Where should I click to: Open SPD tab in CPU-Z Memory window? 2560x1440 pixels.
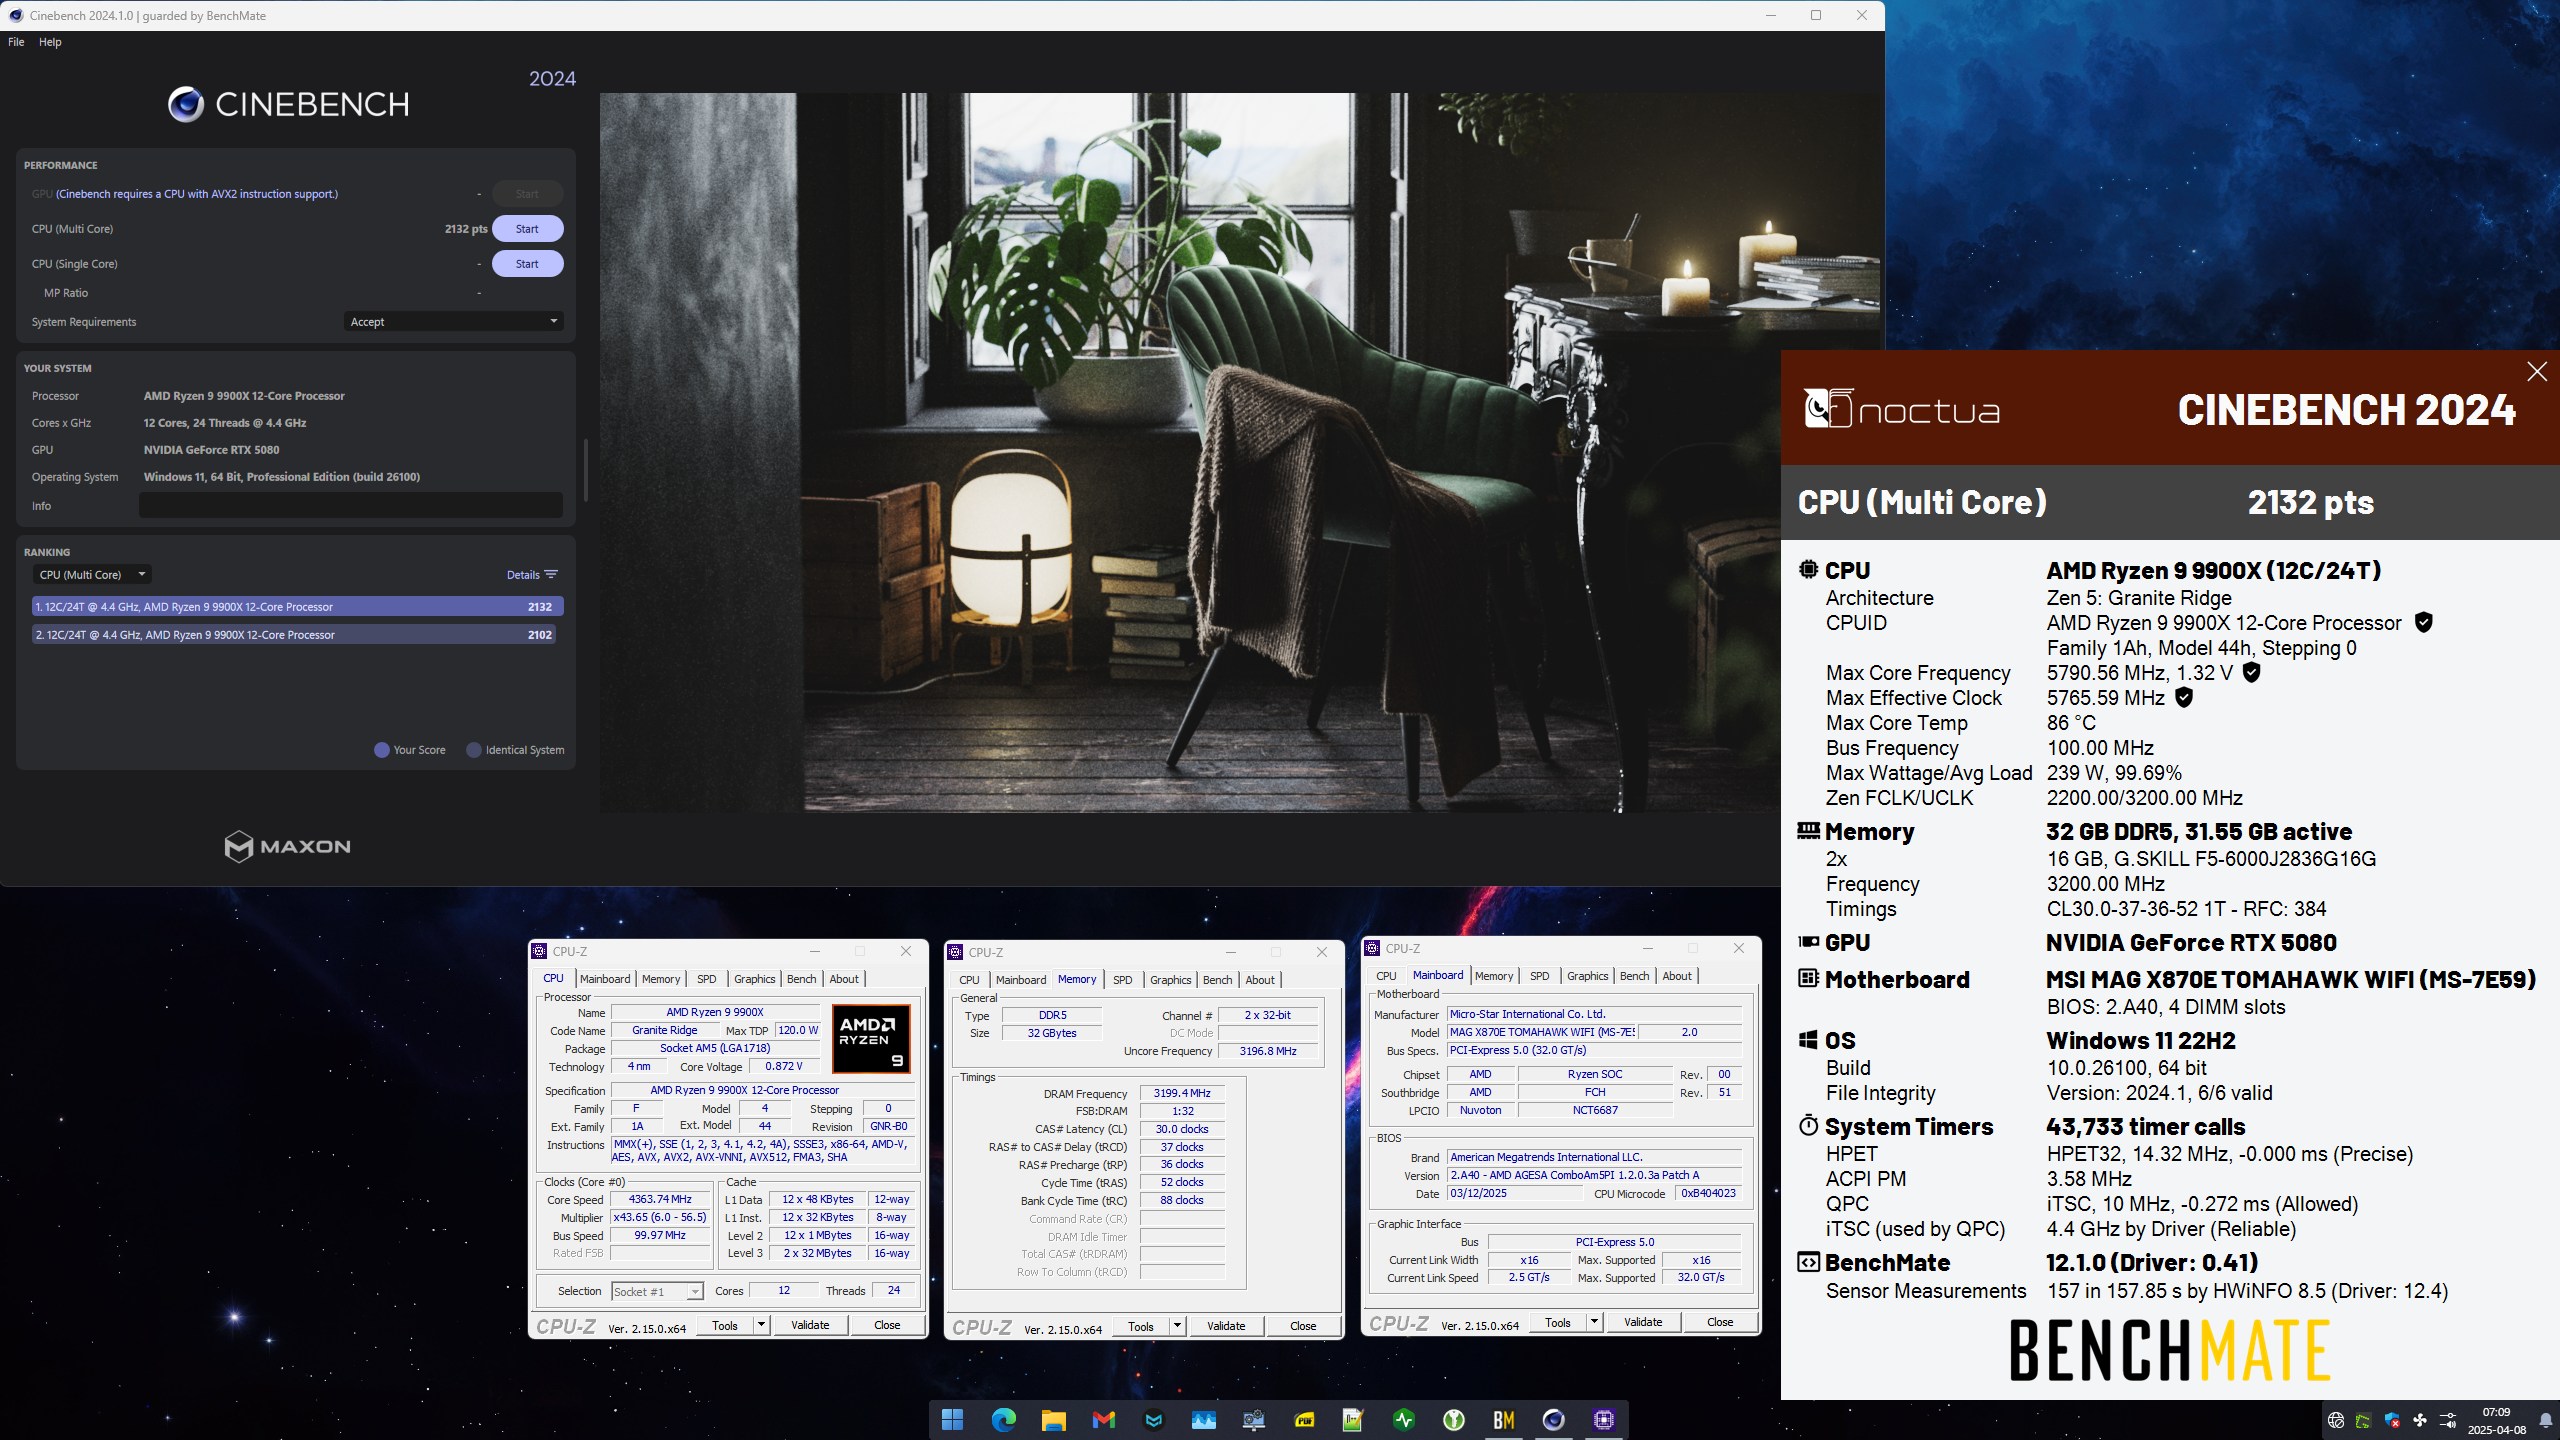point(1123,980)
